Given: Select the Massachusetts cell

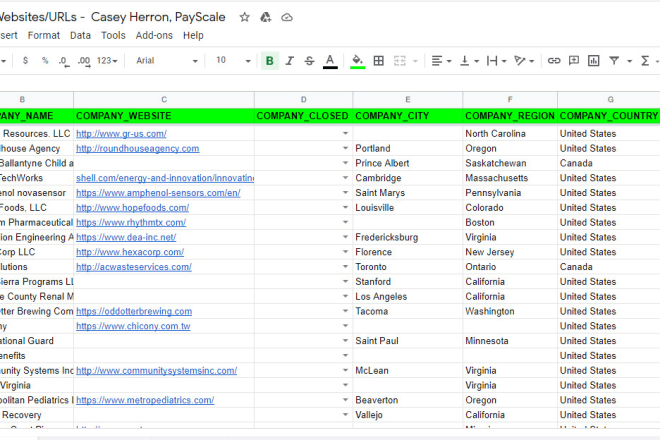Looking at the screenshot, I should pyautogui.click(x=510, y=178).
